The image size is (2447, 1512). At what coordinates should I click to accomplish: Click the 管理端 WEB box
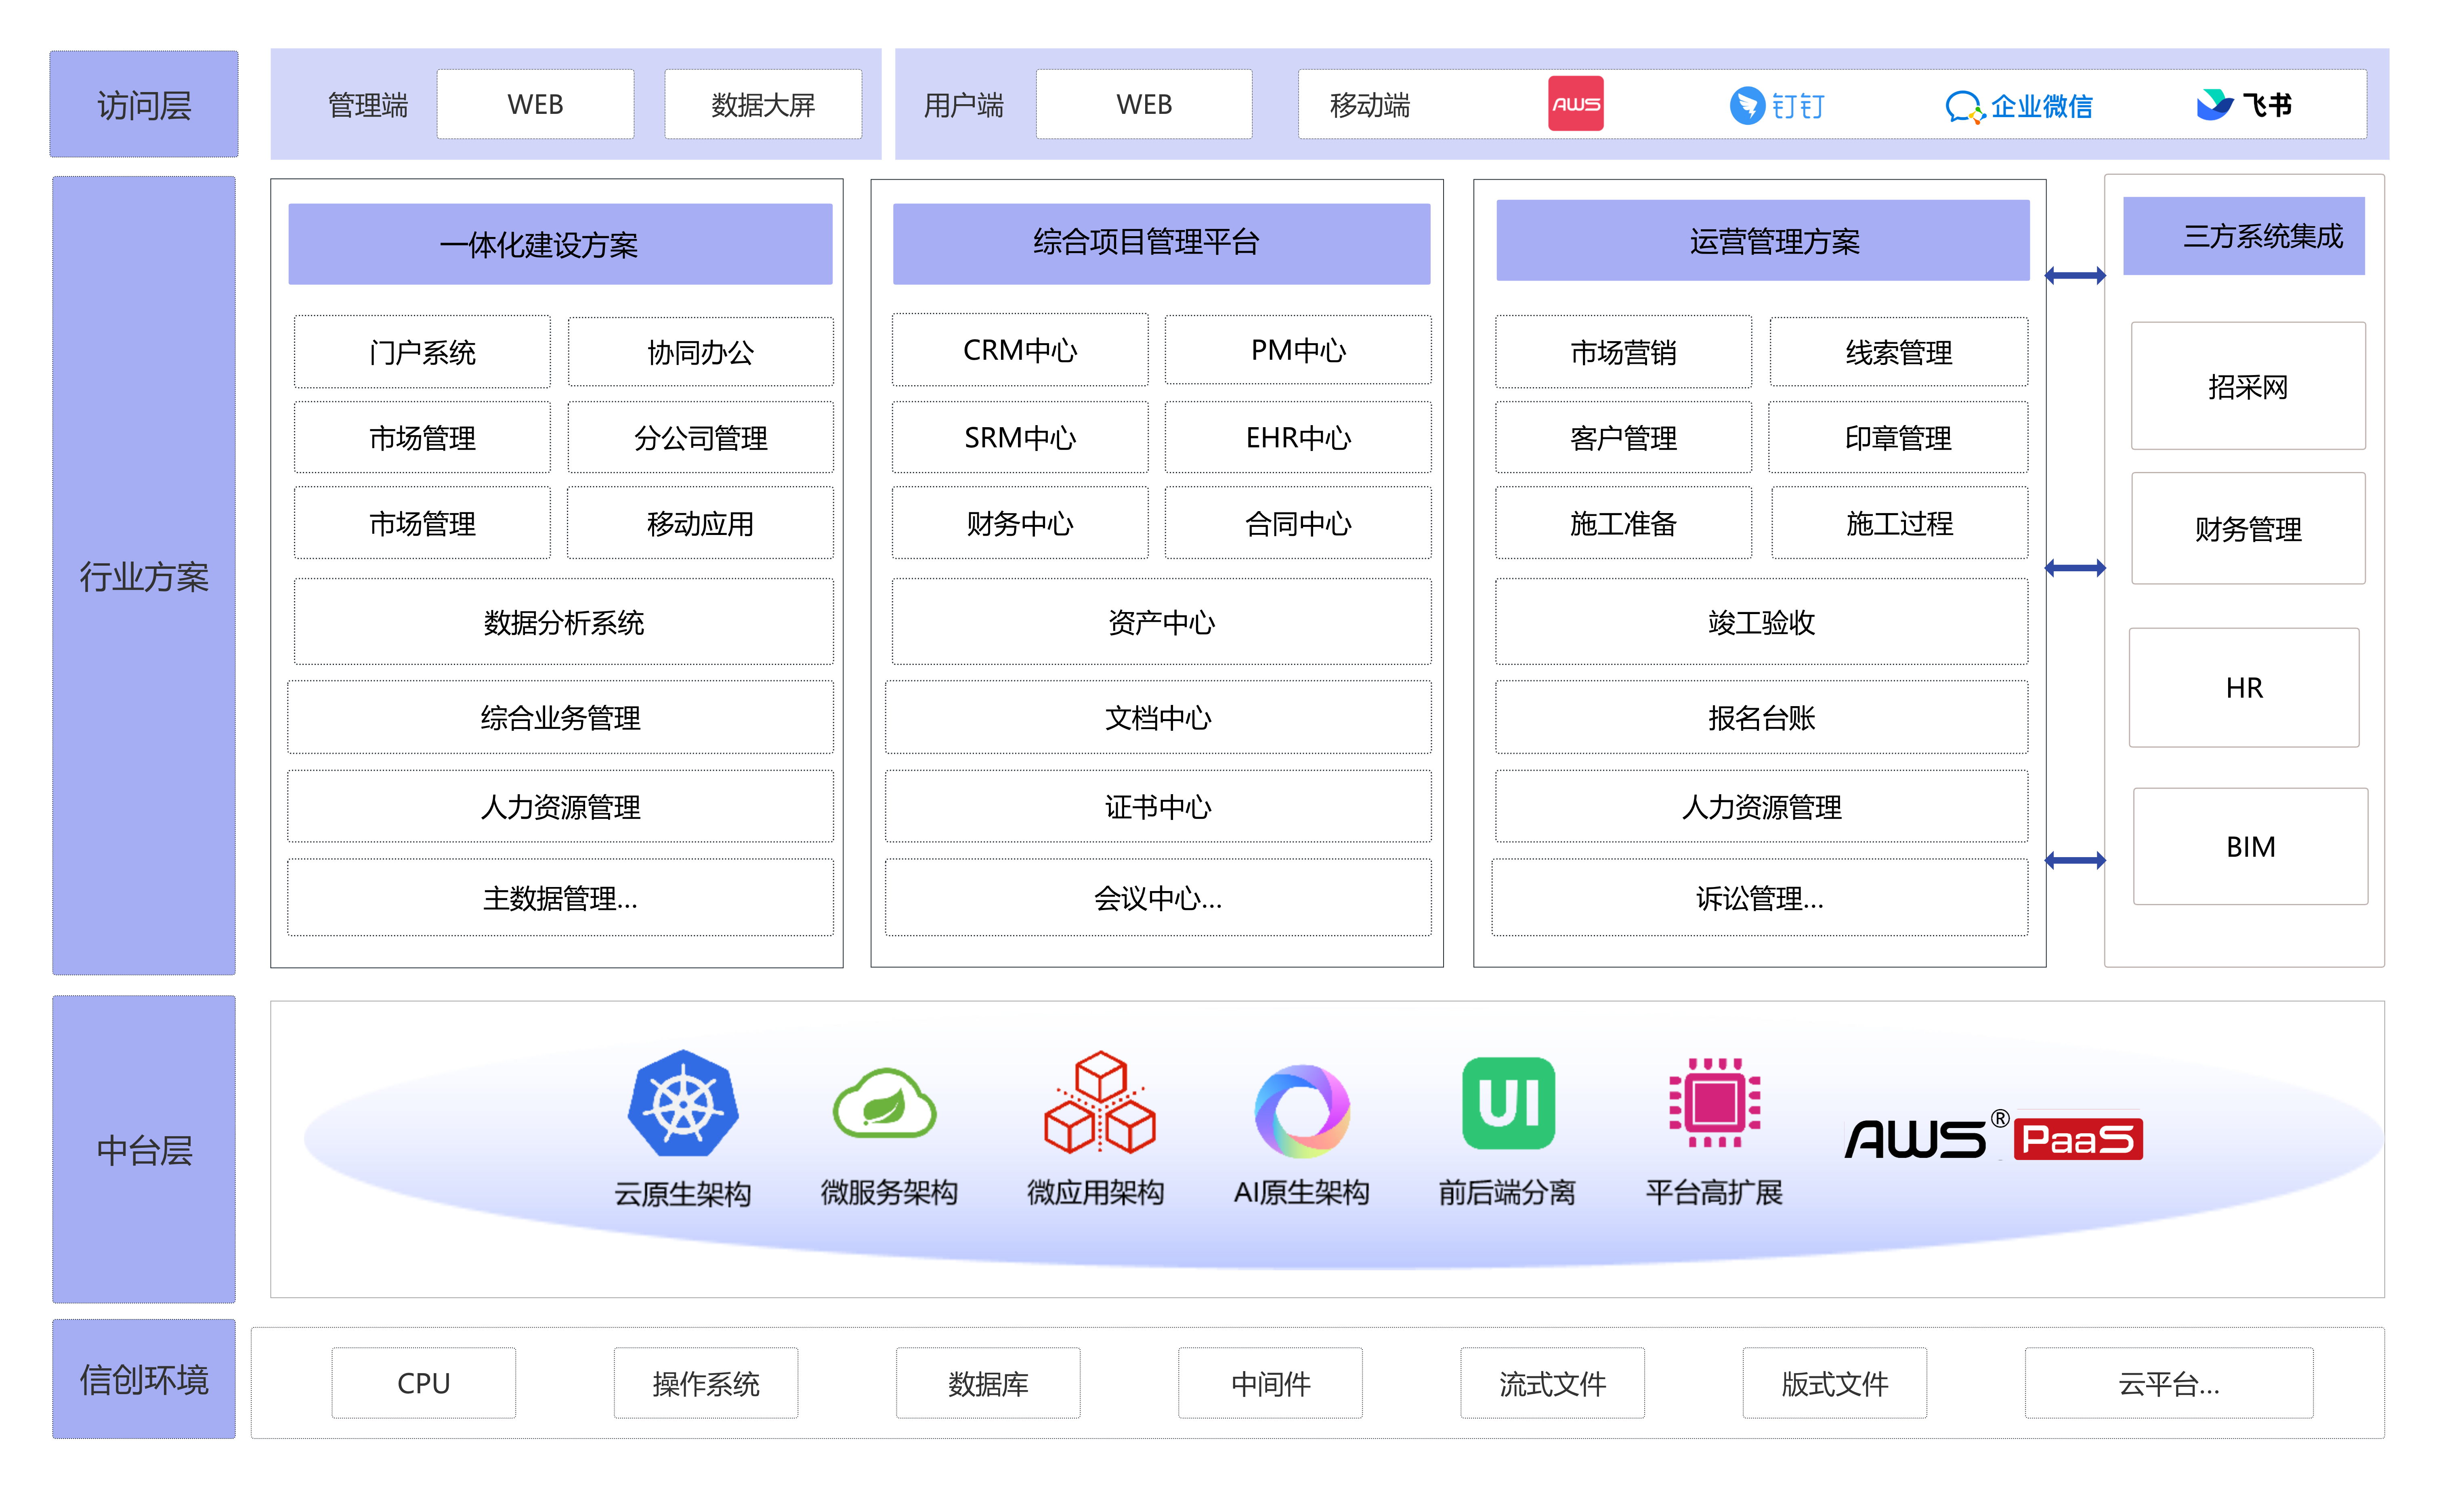(x=535, y=104)
